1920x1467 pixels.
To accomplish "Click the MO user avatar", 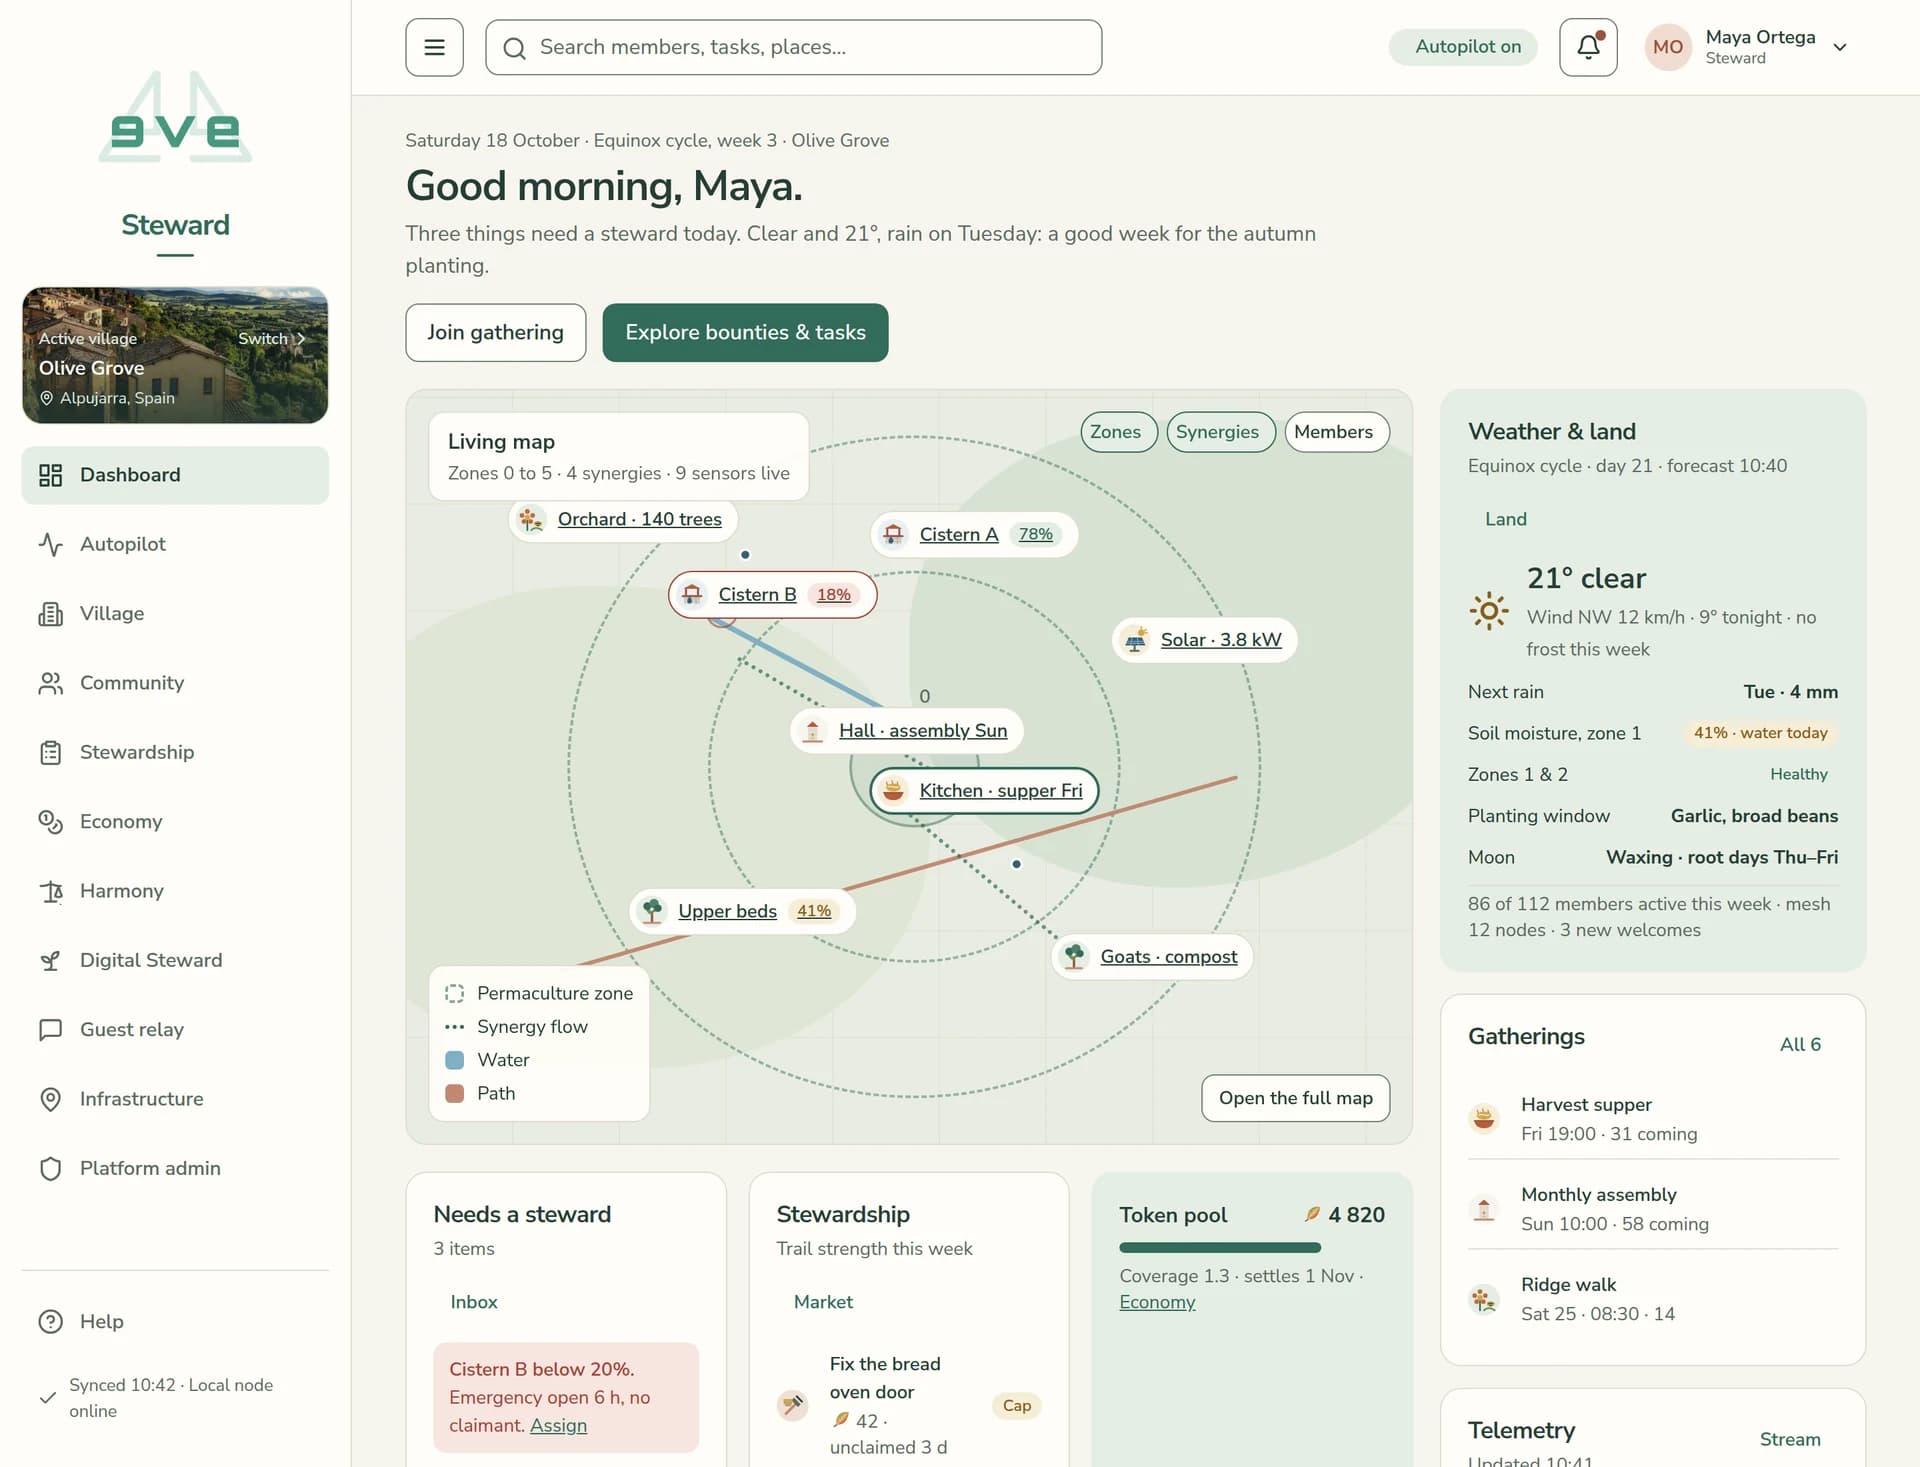I will pyautogui.click(x=1668, y=47).
